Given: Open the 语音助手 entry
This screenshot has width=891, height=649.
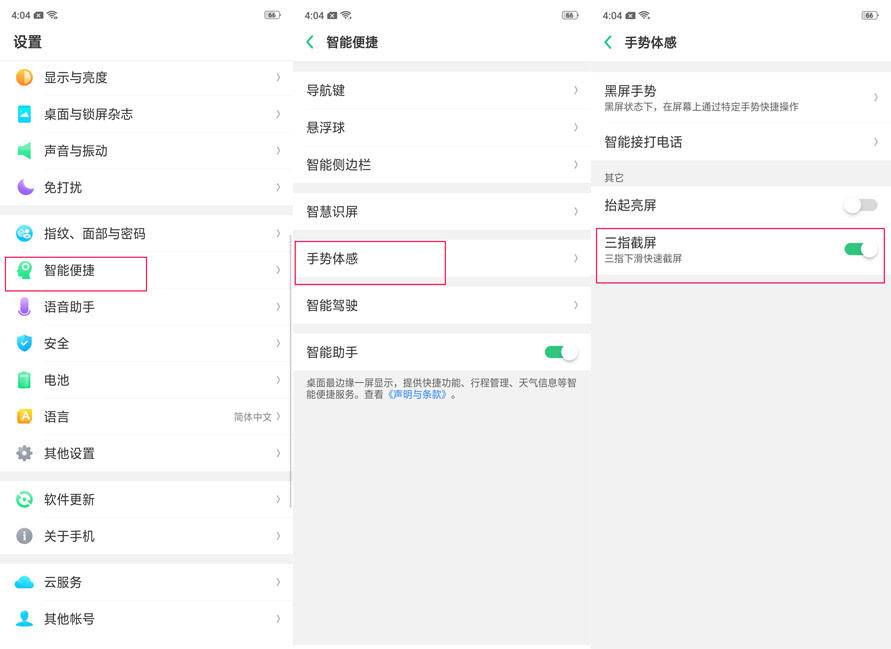Looking at the screenshot, I should [x=146, y=307].
